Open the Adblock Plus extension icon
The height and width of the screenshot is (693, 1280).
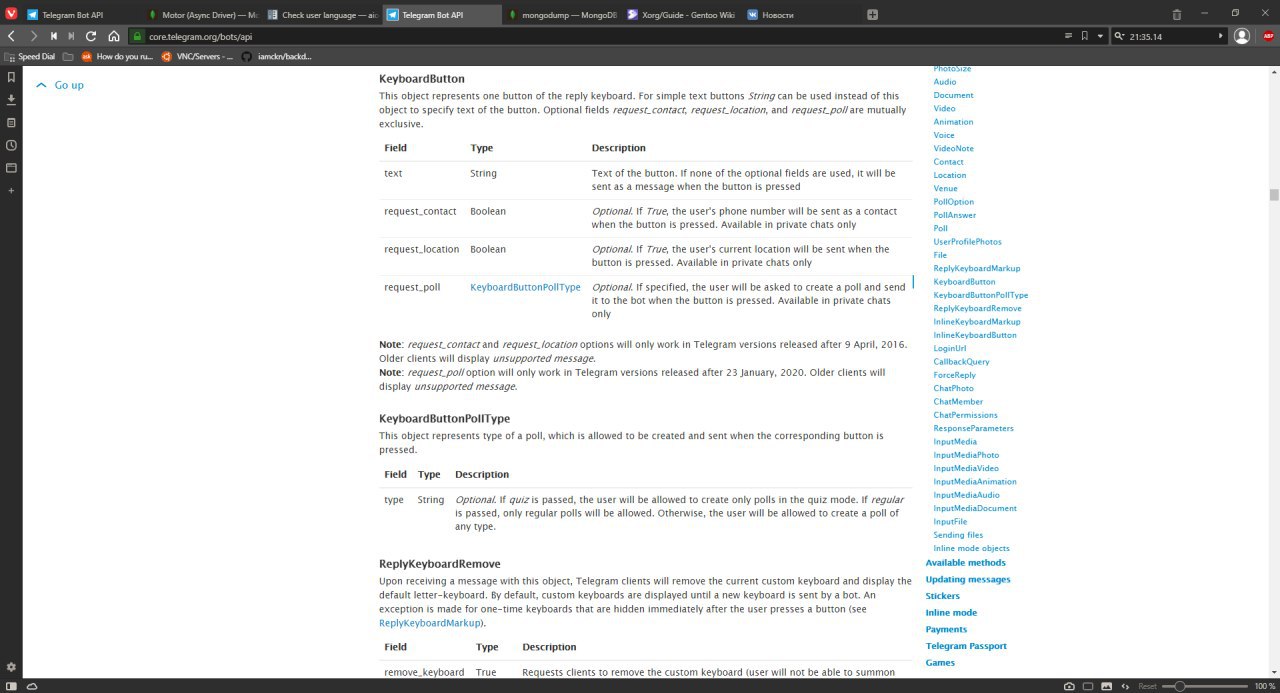pos(1268,36)
